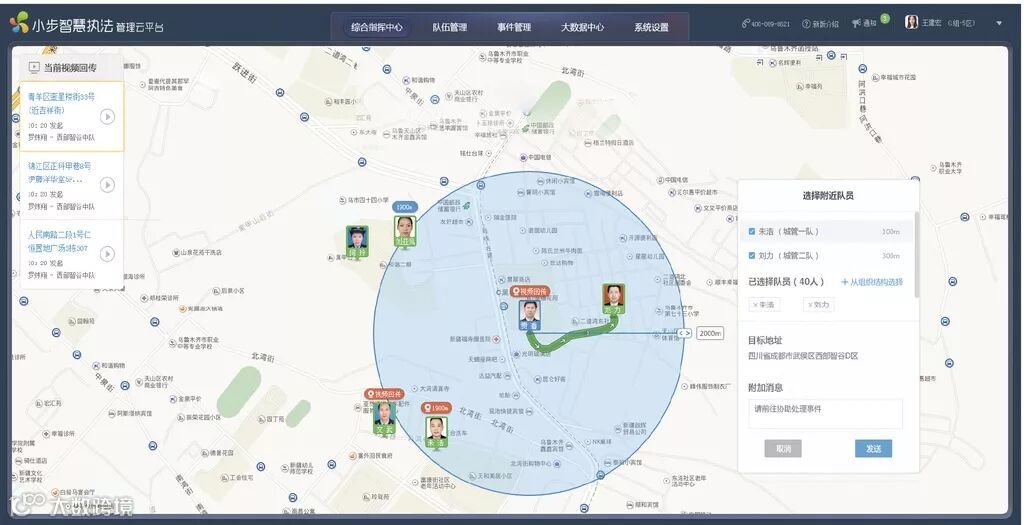
Task: Click 视频回传 badge above center officer
Action: pyautogui.click(x=530, y=291)
